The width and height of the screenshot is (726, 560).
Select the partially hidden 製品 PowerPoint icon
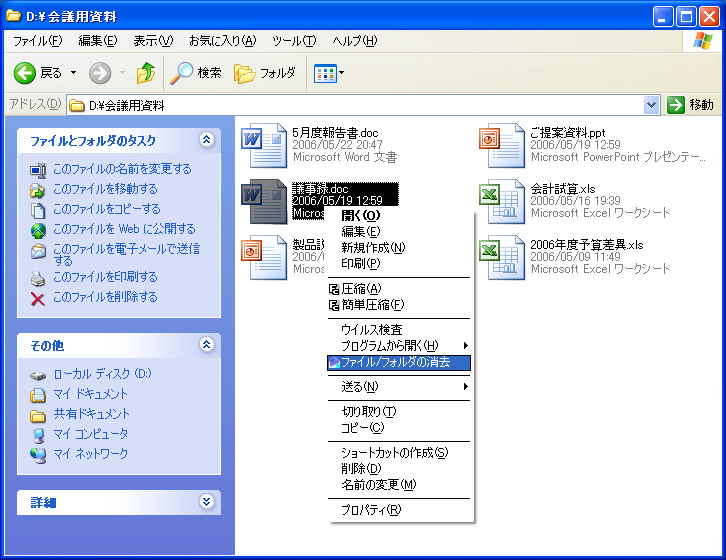pyautogui.click(x=264, y=258)
